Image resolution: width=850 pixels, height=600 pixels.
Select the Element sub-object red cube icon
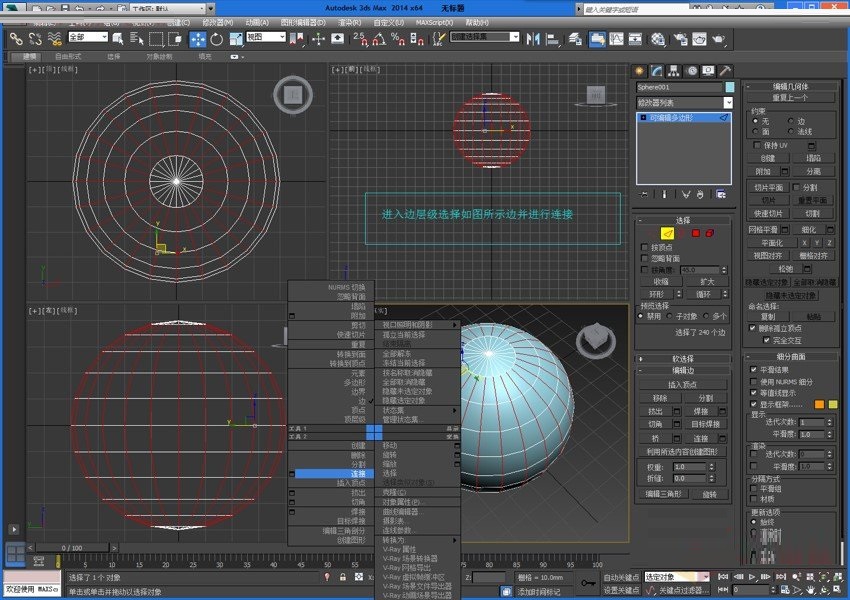pyautogui.click(x=710, y=233)
